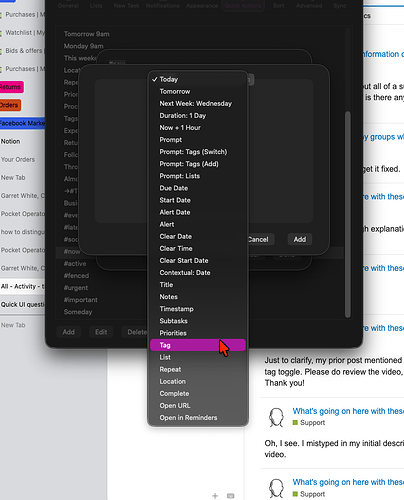404x500 pixels.
Task: Choose List from the action menu
Action: 198,357
